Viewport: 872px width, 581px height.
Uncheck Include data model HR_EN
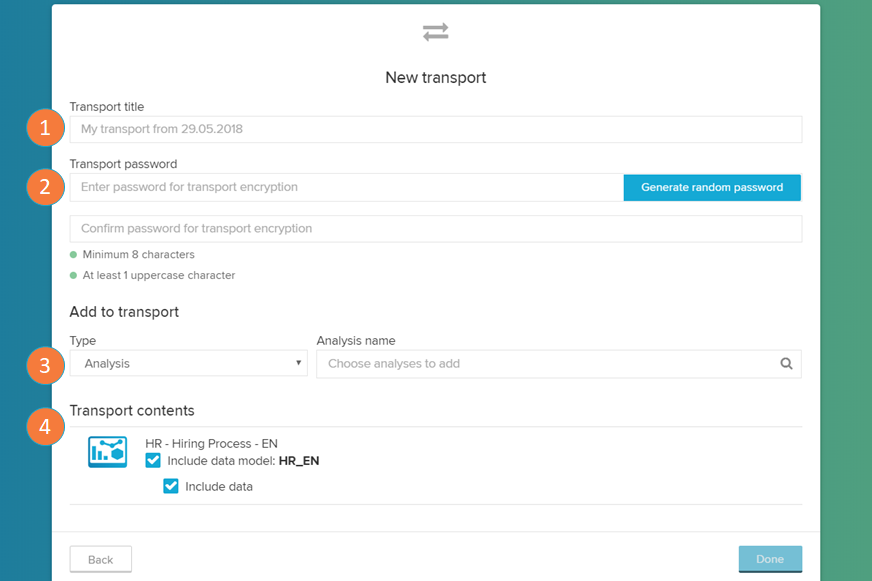tap(153, 461)
